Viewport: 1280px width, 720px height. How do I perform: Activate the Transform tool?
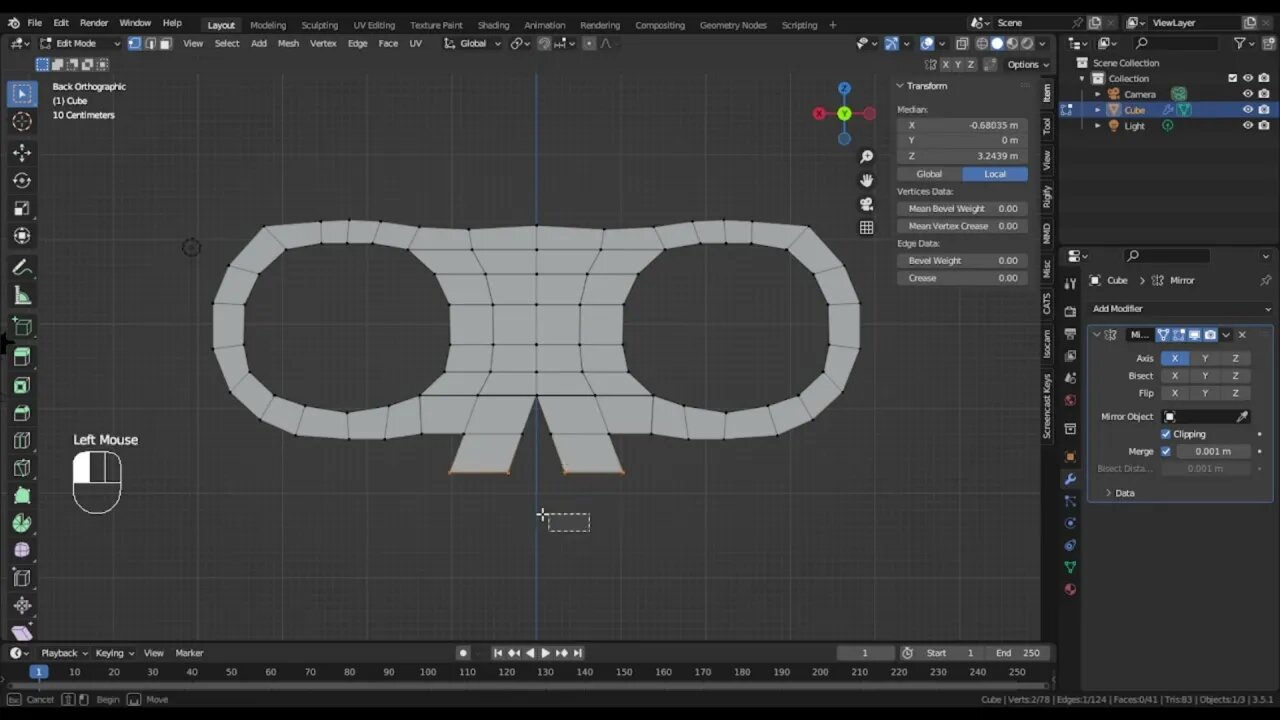[x=21, y=236]
